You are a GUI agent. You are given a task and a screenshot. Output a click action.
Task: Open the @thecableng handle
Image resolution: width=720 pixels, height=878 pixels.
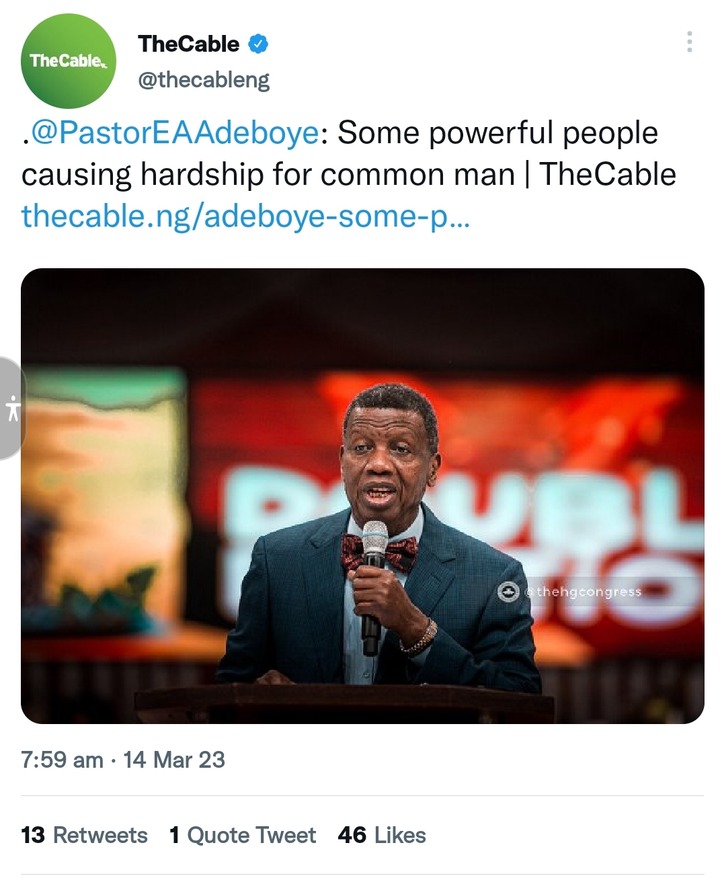click(204, 80)
